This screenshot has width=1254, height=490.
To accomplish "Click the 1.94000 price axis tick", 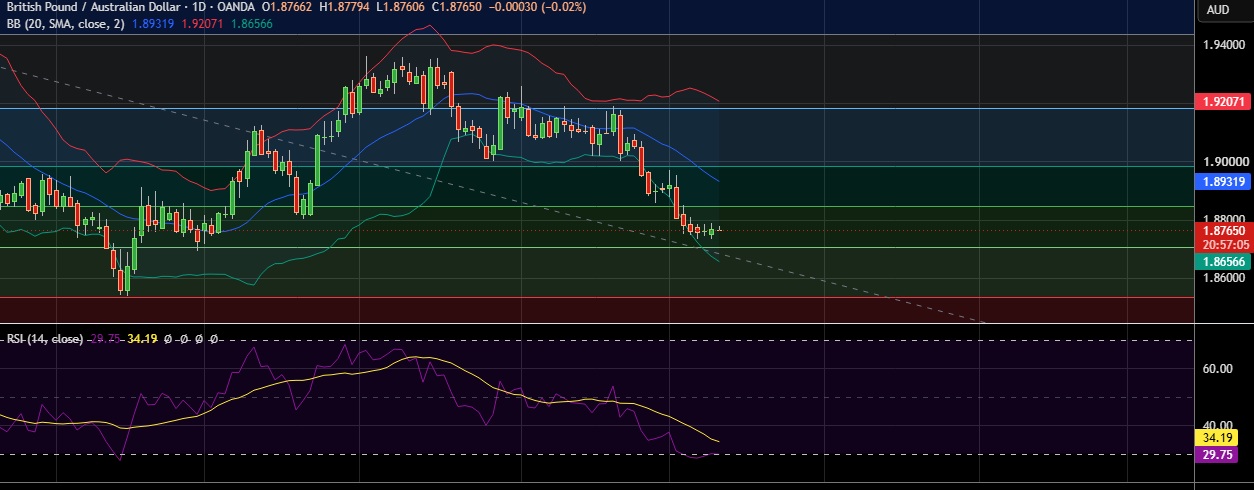I will [x=1224, y=45].
